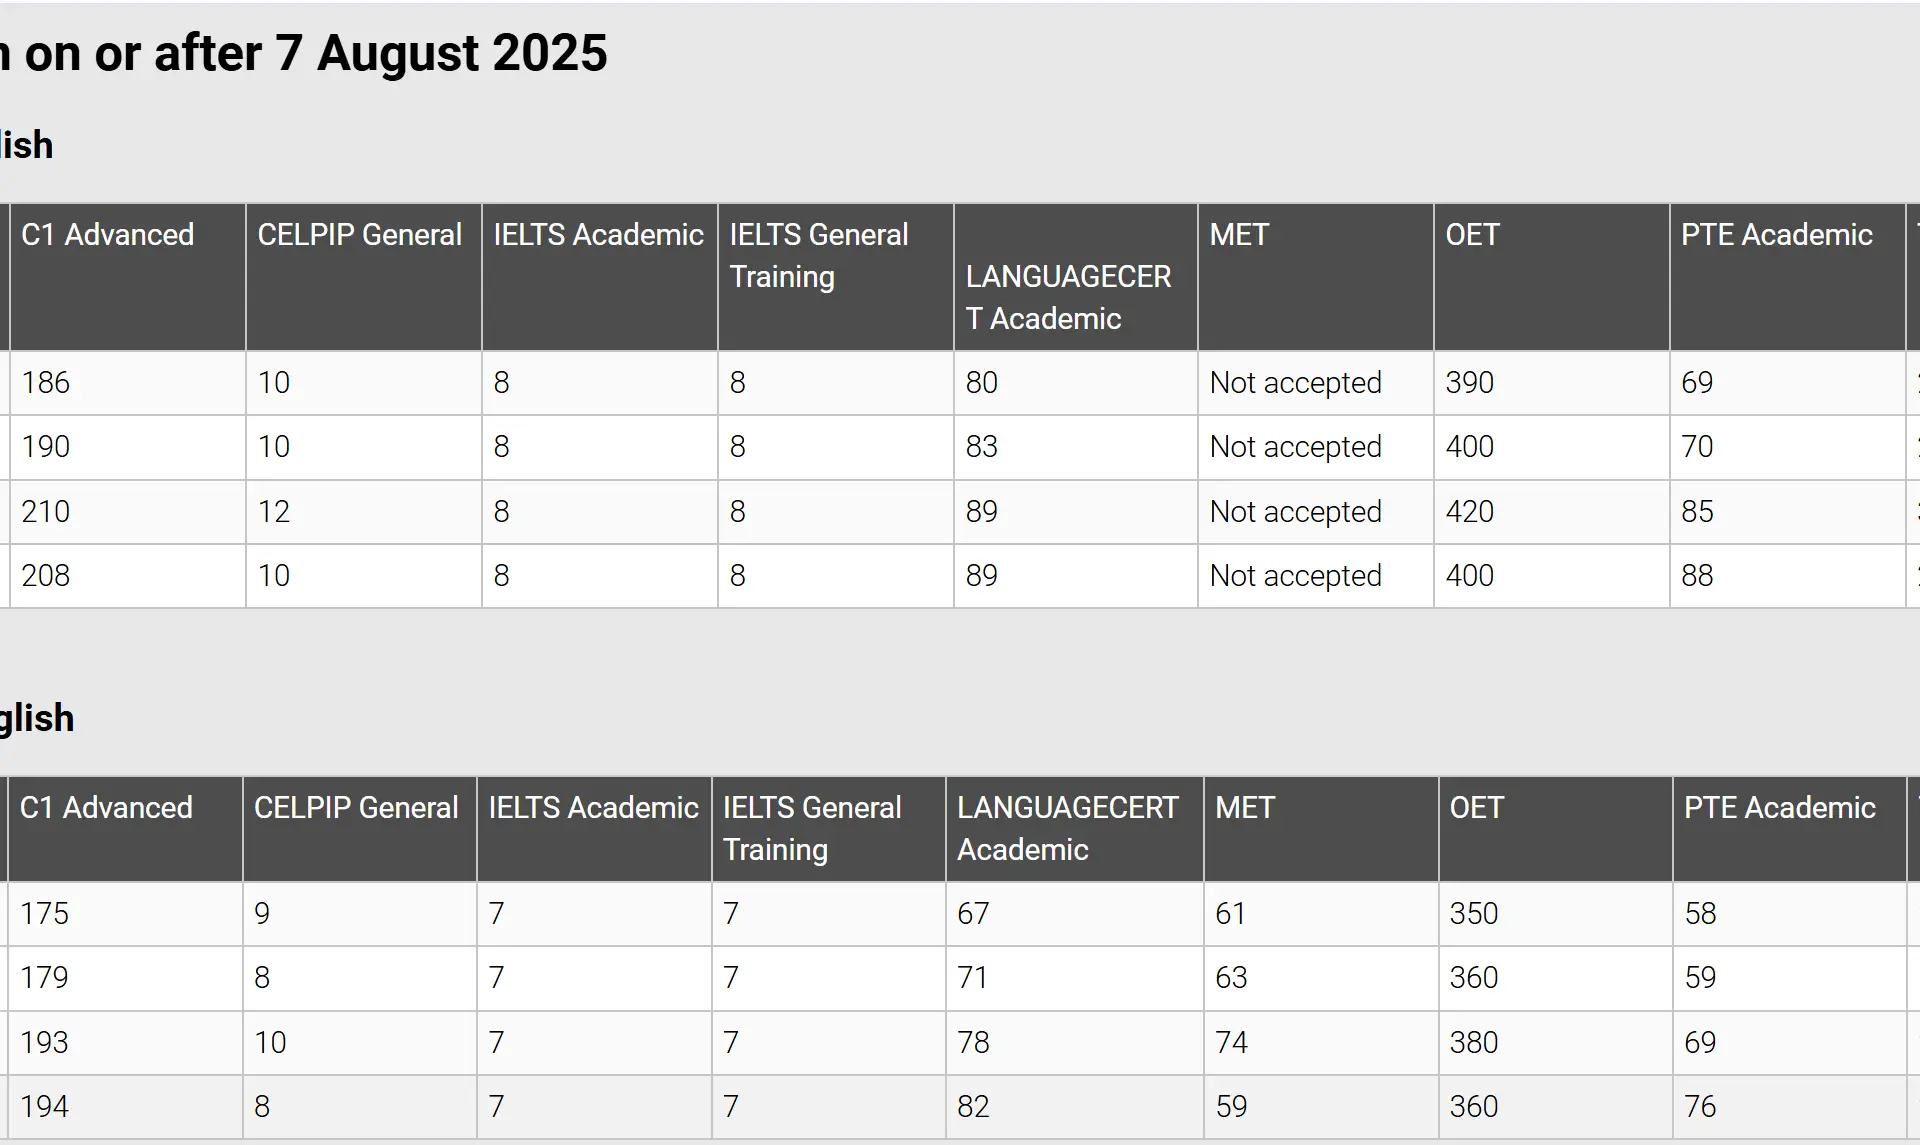Click the OET score 420 cell
Image resolution: width=1920 pixels, height=1145 pixels.
pos(1469,512)
